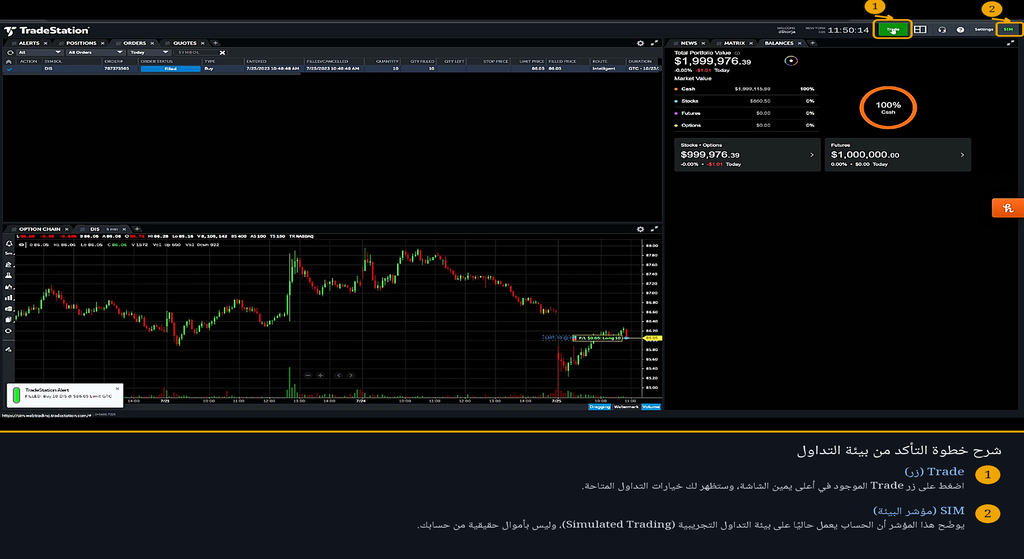Add a new tab beside BALANCES
Image resolution: width=1024 pixels, height=559 pixels.
coord(812,43)
